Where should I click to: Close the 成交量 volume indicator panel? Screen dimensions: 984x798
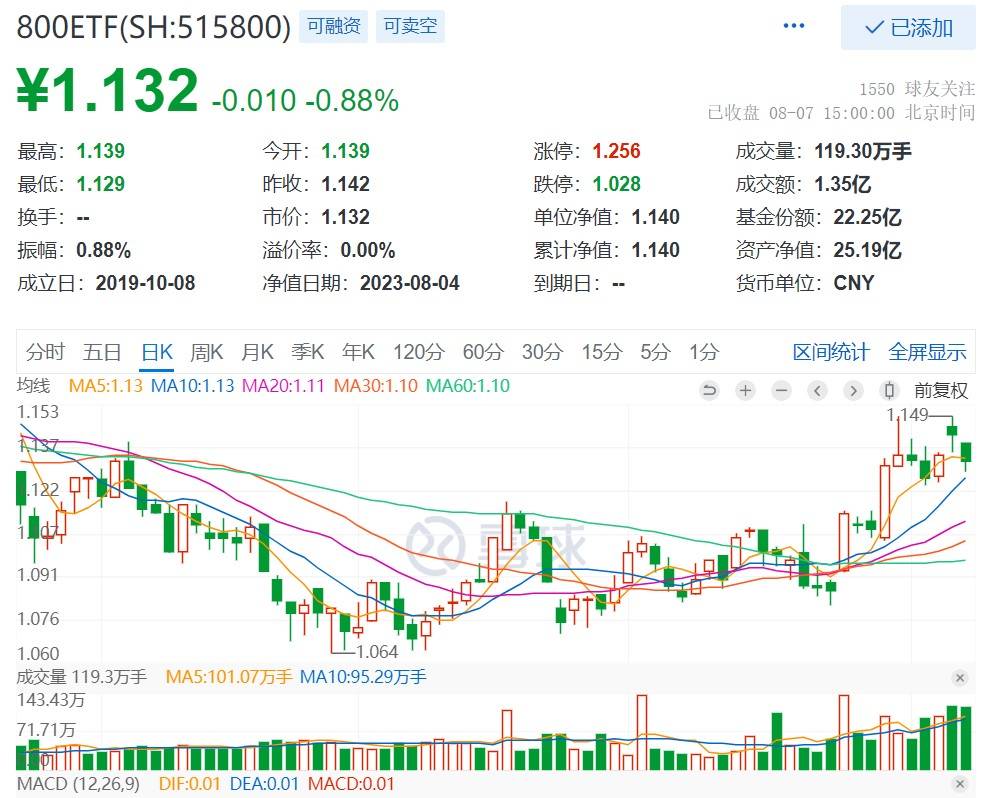click(x=960, y=678)
